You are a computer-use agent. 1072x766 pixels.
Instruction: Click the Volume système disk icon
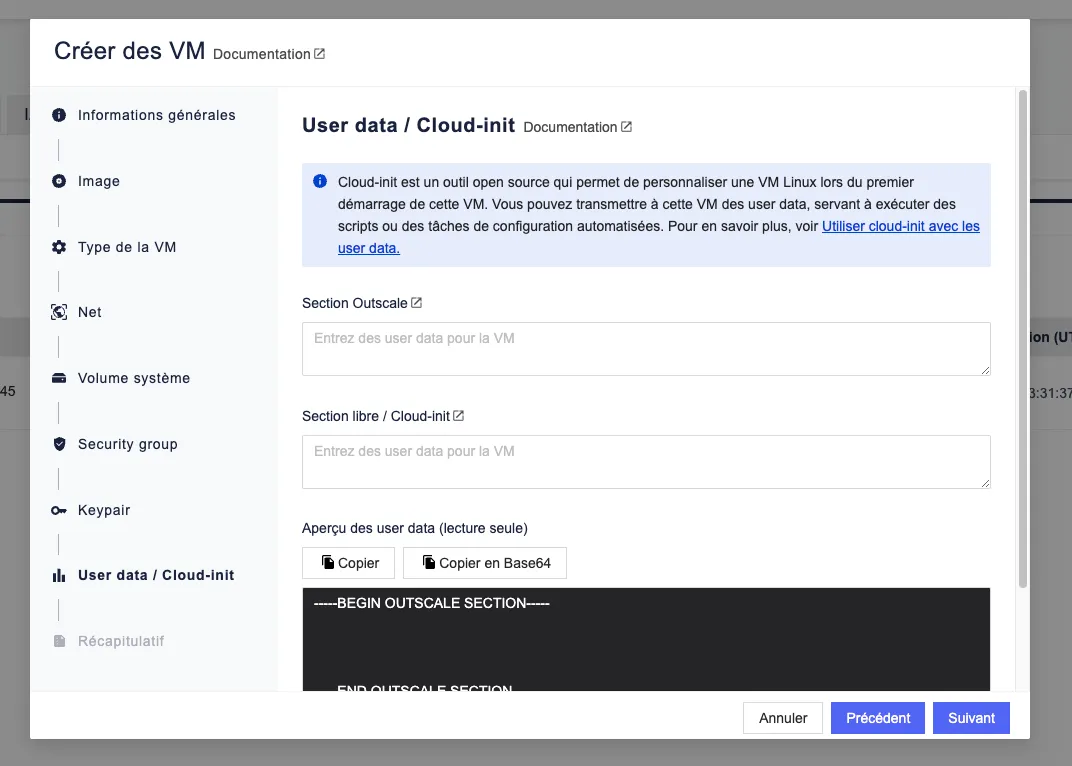tap(59, 378)
